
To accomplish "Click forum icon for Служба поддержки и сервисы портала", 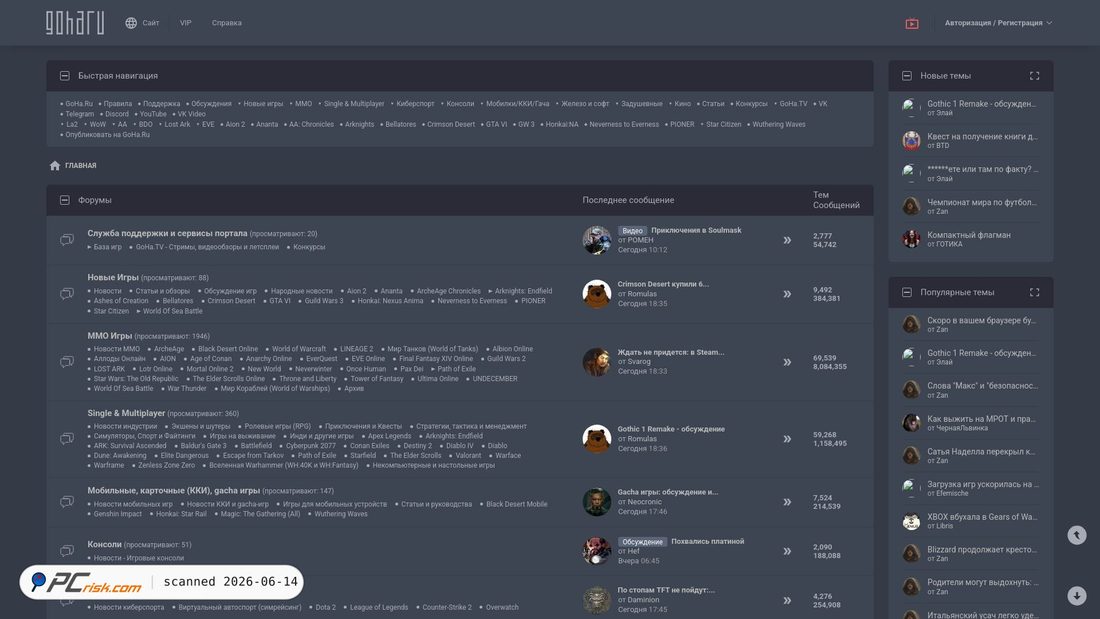I will pos(67,240).
